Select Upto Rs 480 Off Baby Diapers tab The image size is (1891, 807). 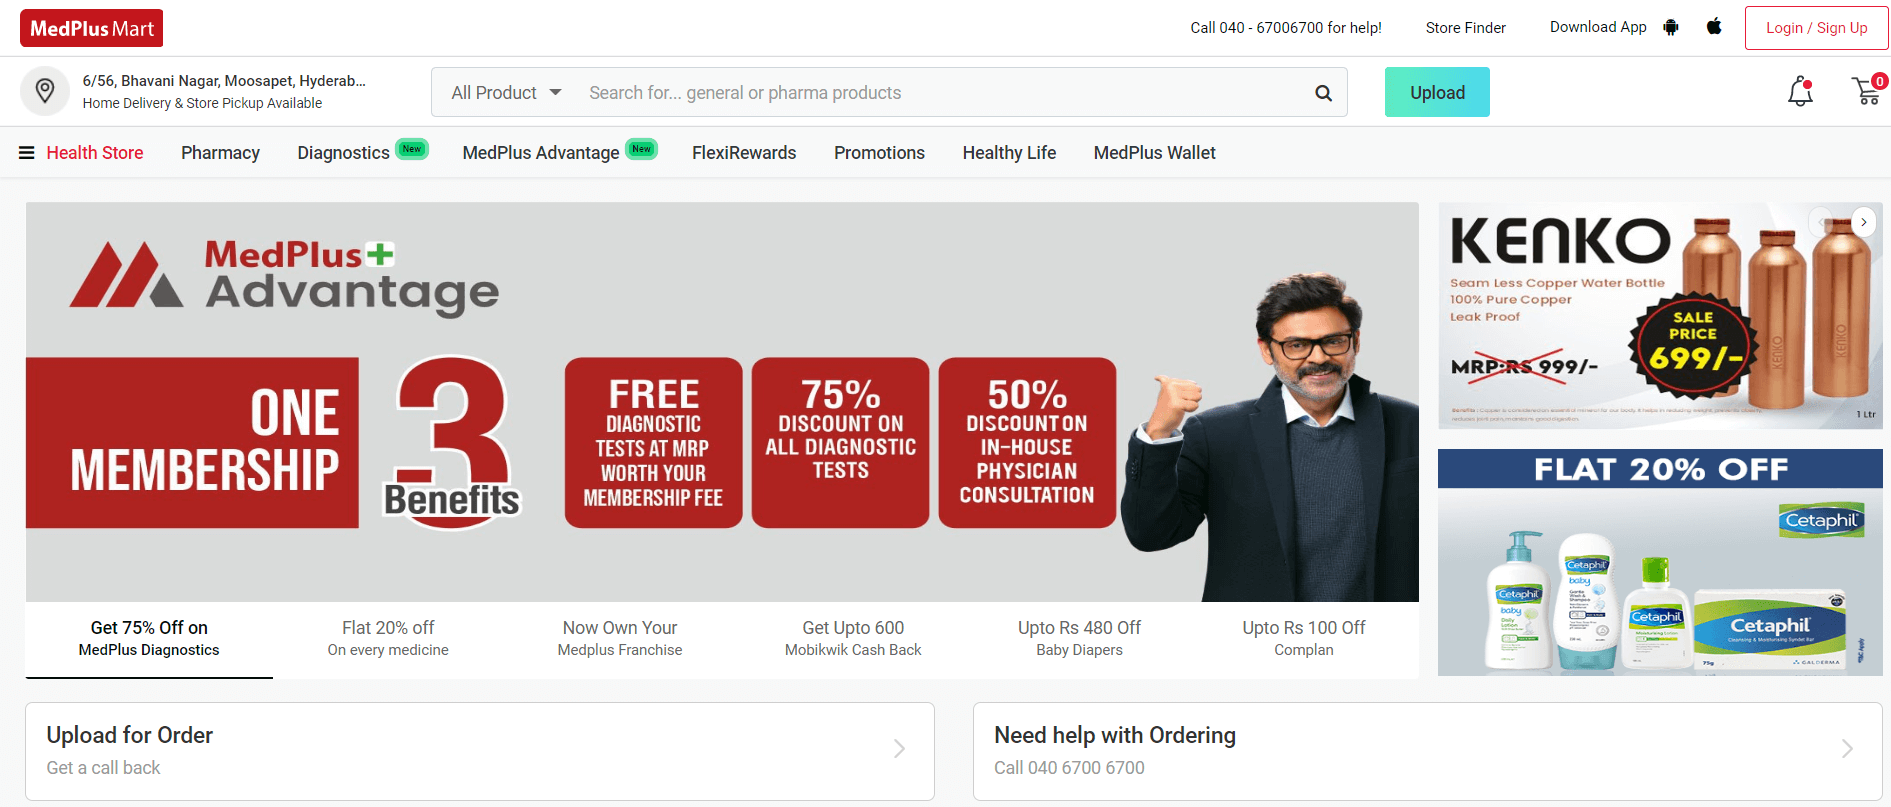tap(1079, 638)
